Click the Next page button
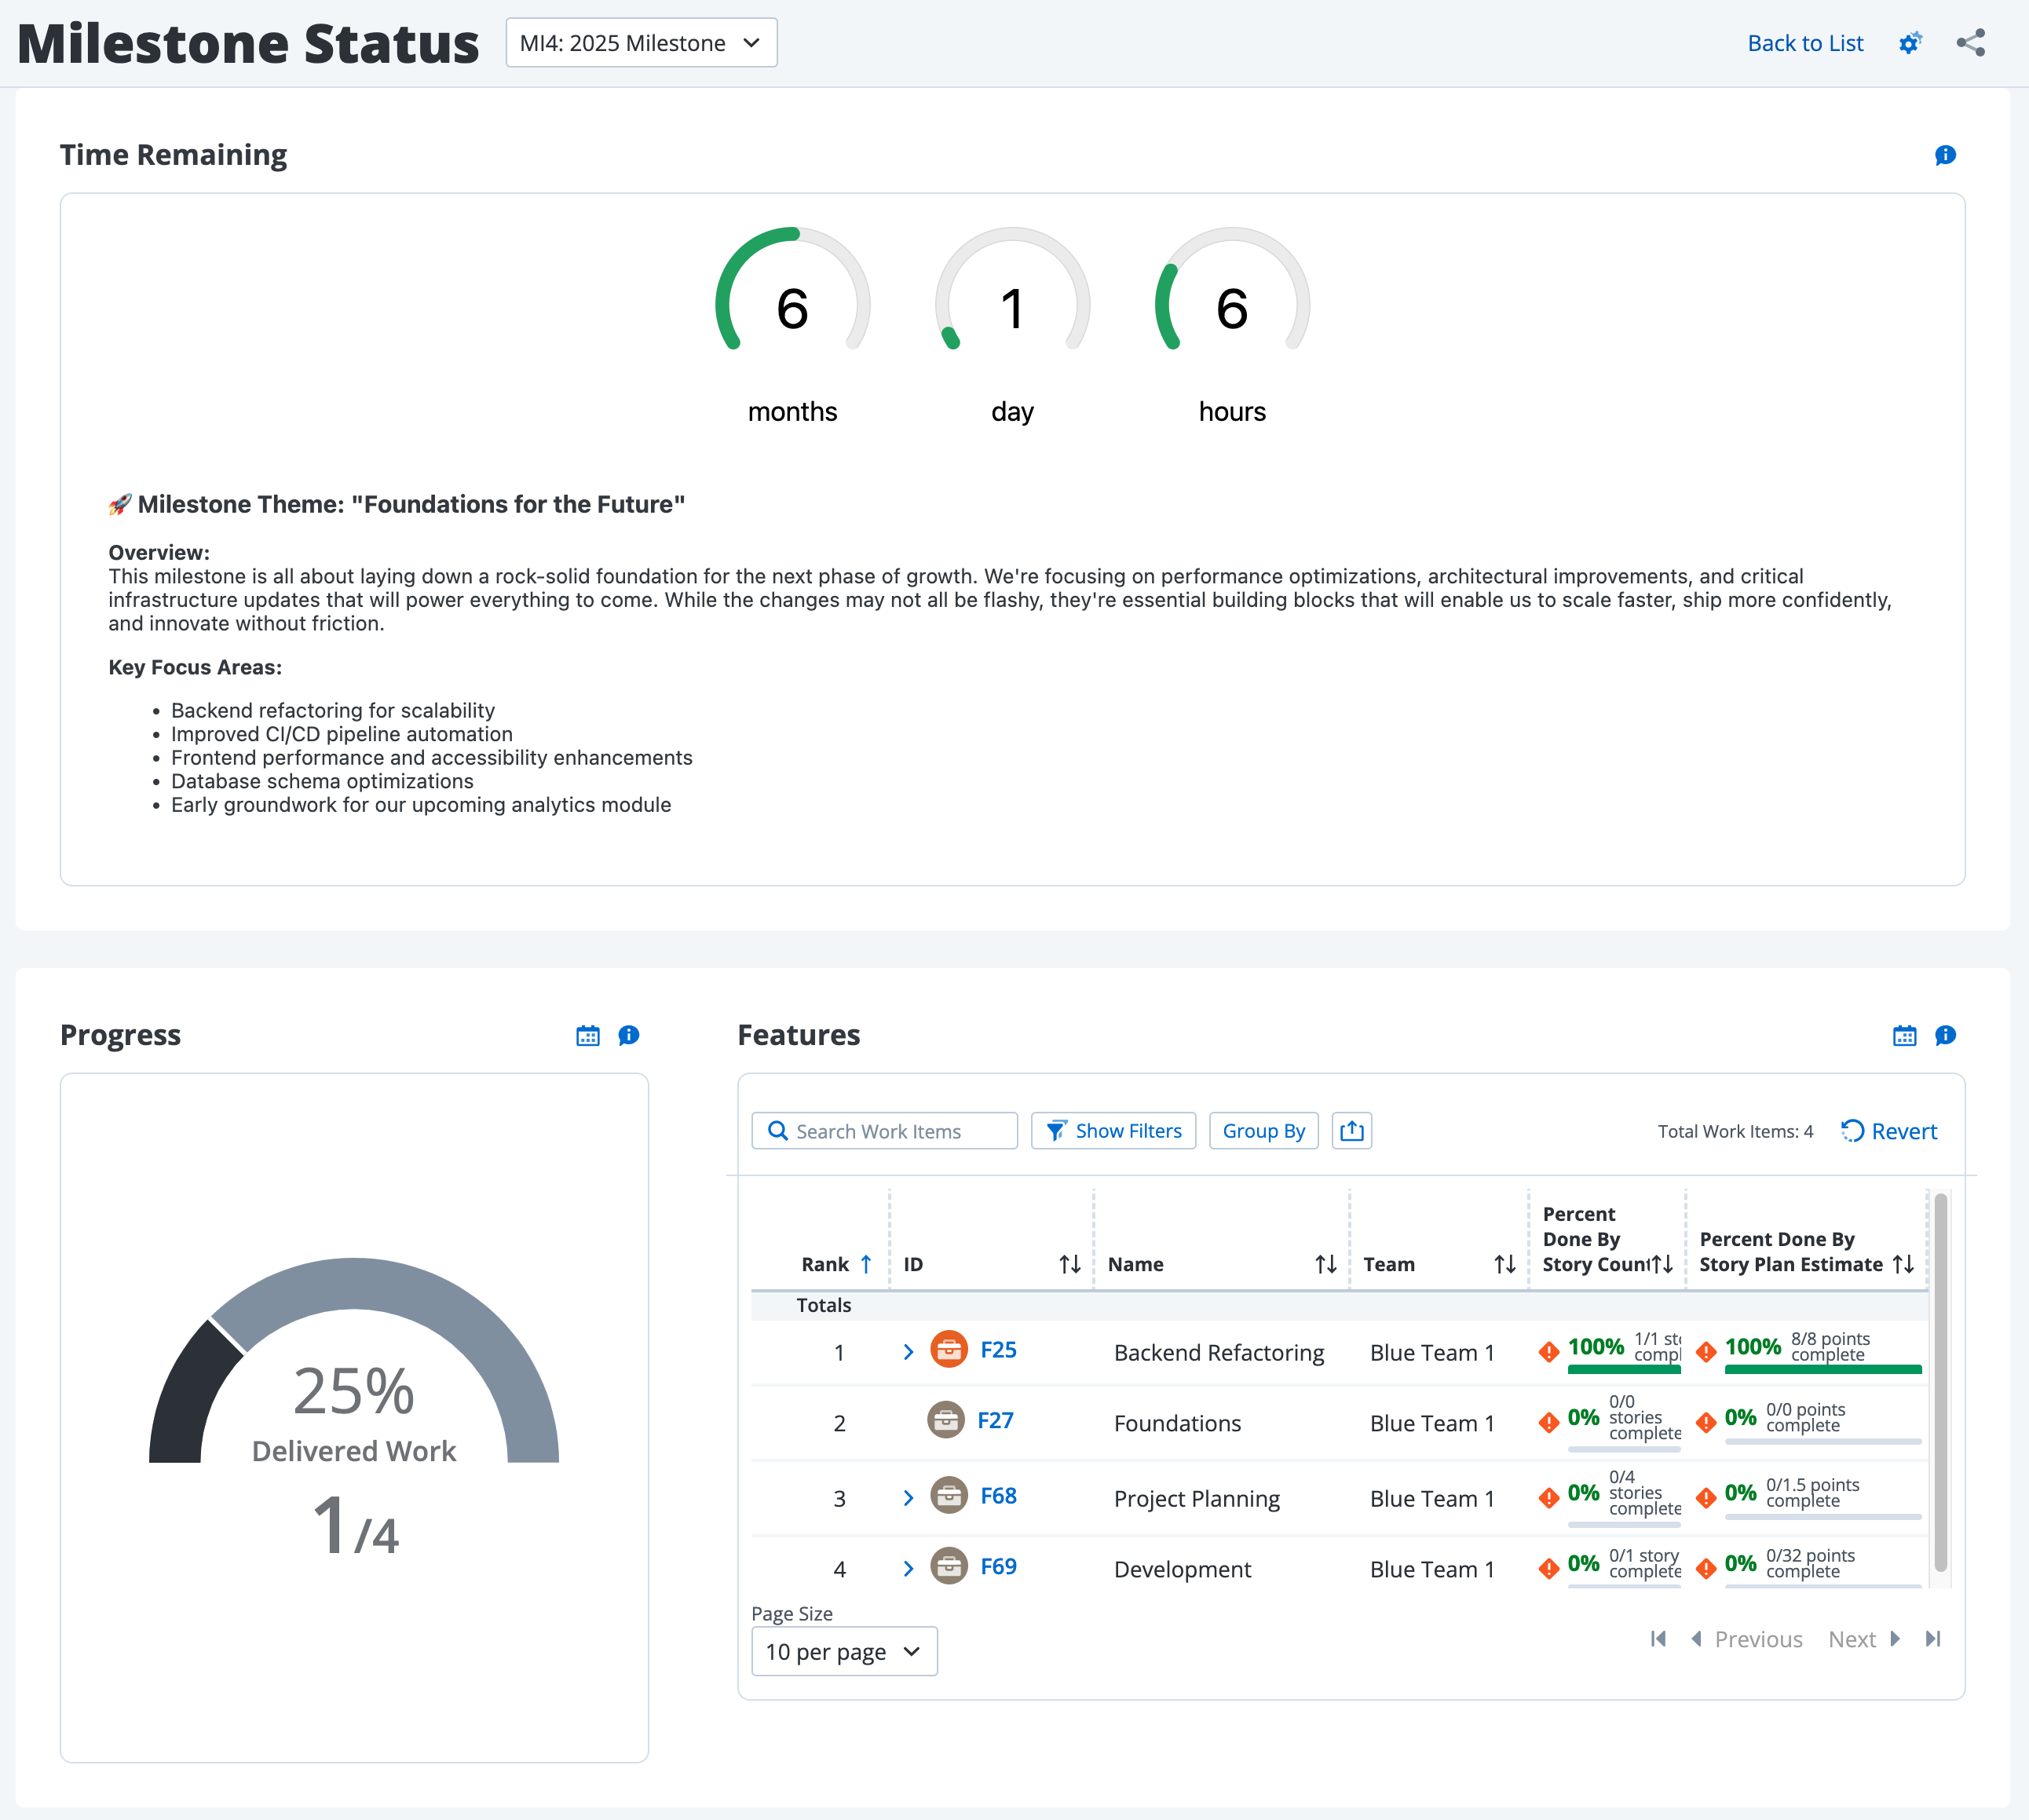 [1864, 1639]
